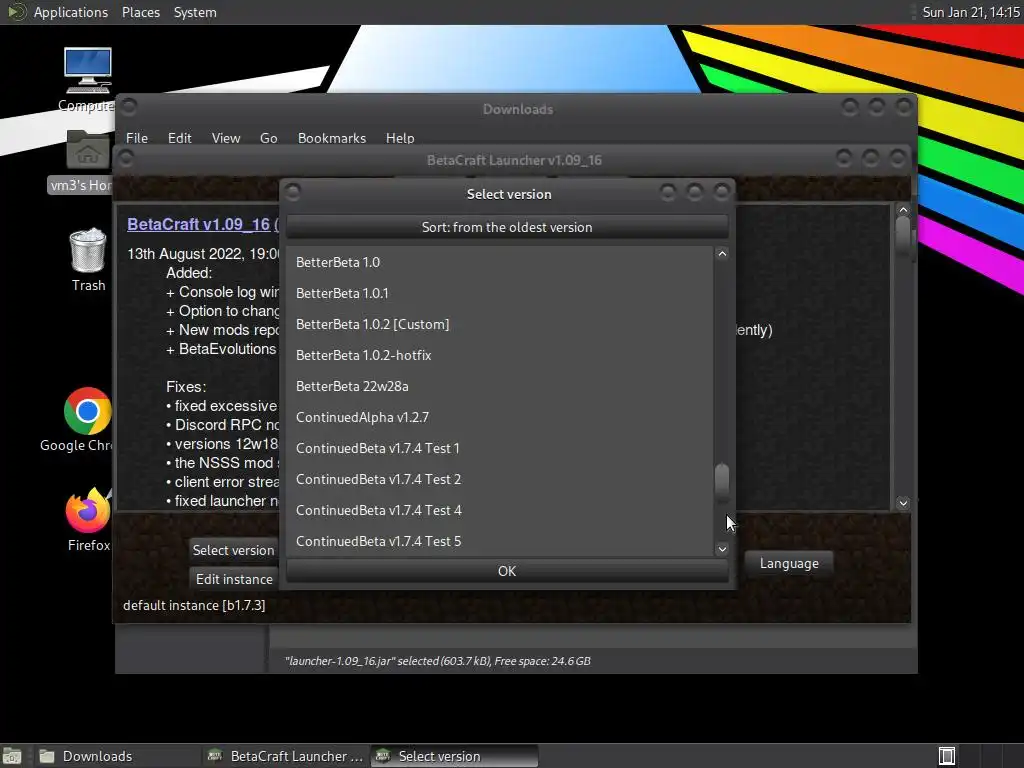Open the Places menu

point(140,12)
